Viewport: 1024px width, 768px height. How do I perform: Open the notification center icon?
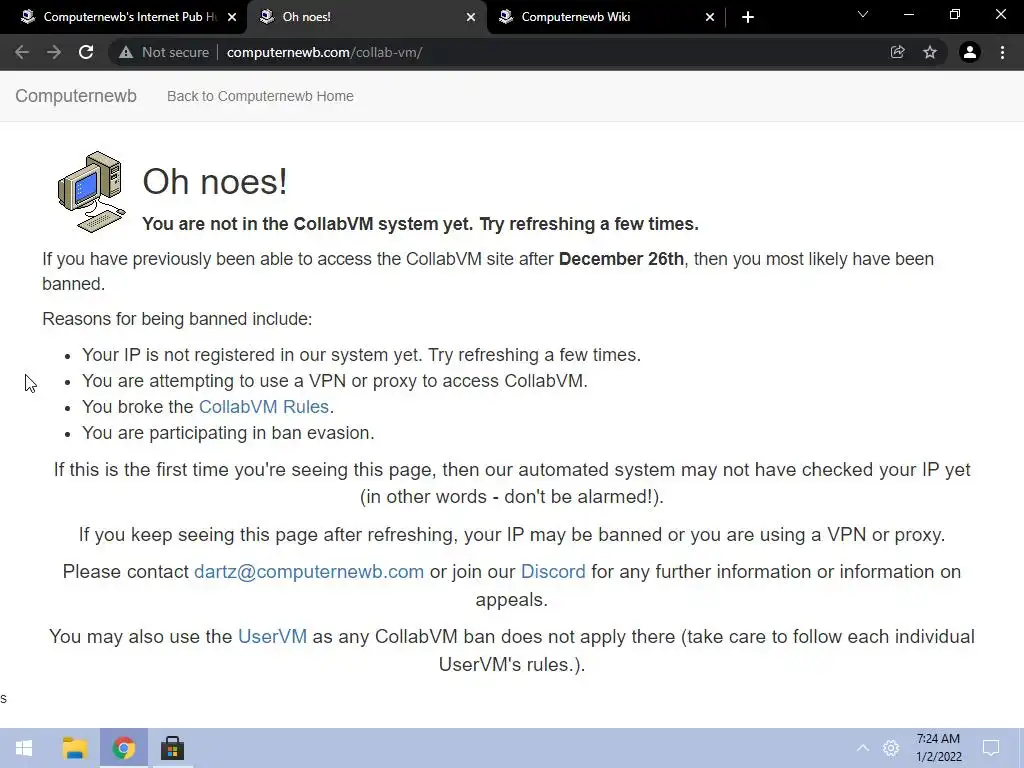coord(991,748)
